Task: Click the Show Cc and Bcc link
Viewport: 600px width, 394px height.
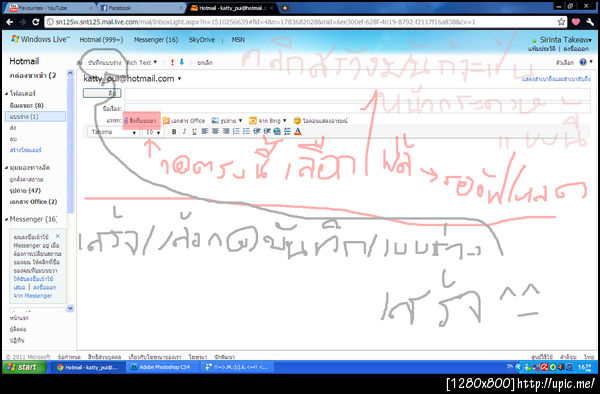Action: click(556, 79)
